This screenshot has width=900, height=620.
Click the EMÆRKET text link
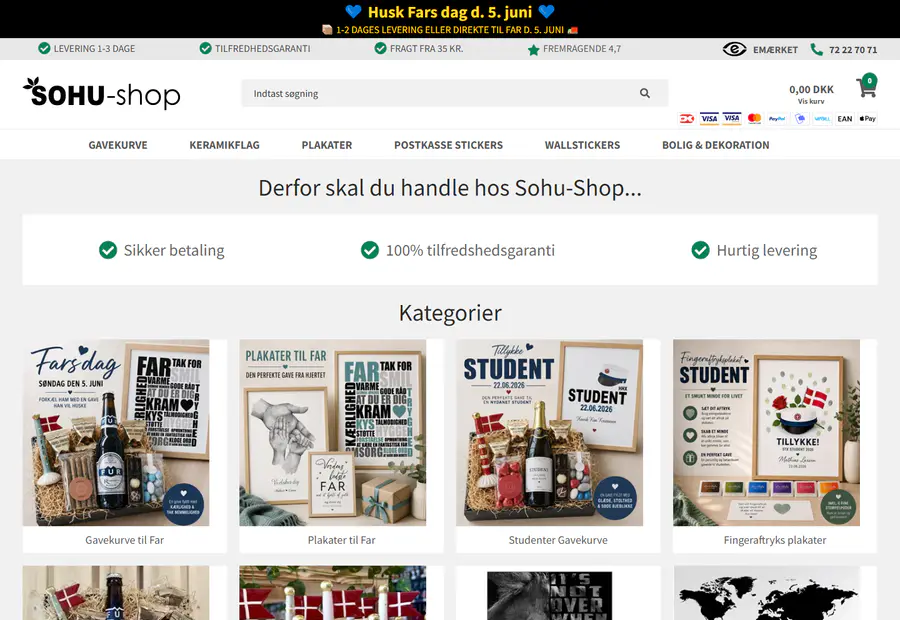(x=775, y=50)
